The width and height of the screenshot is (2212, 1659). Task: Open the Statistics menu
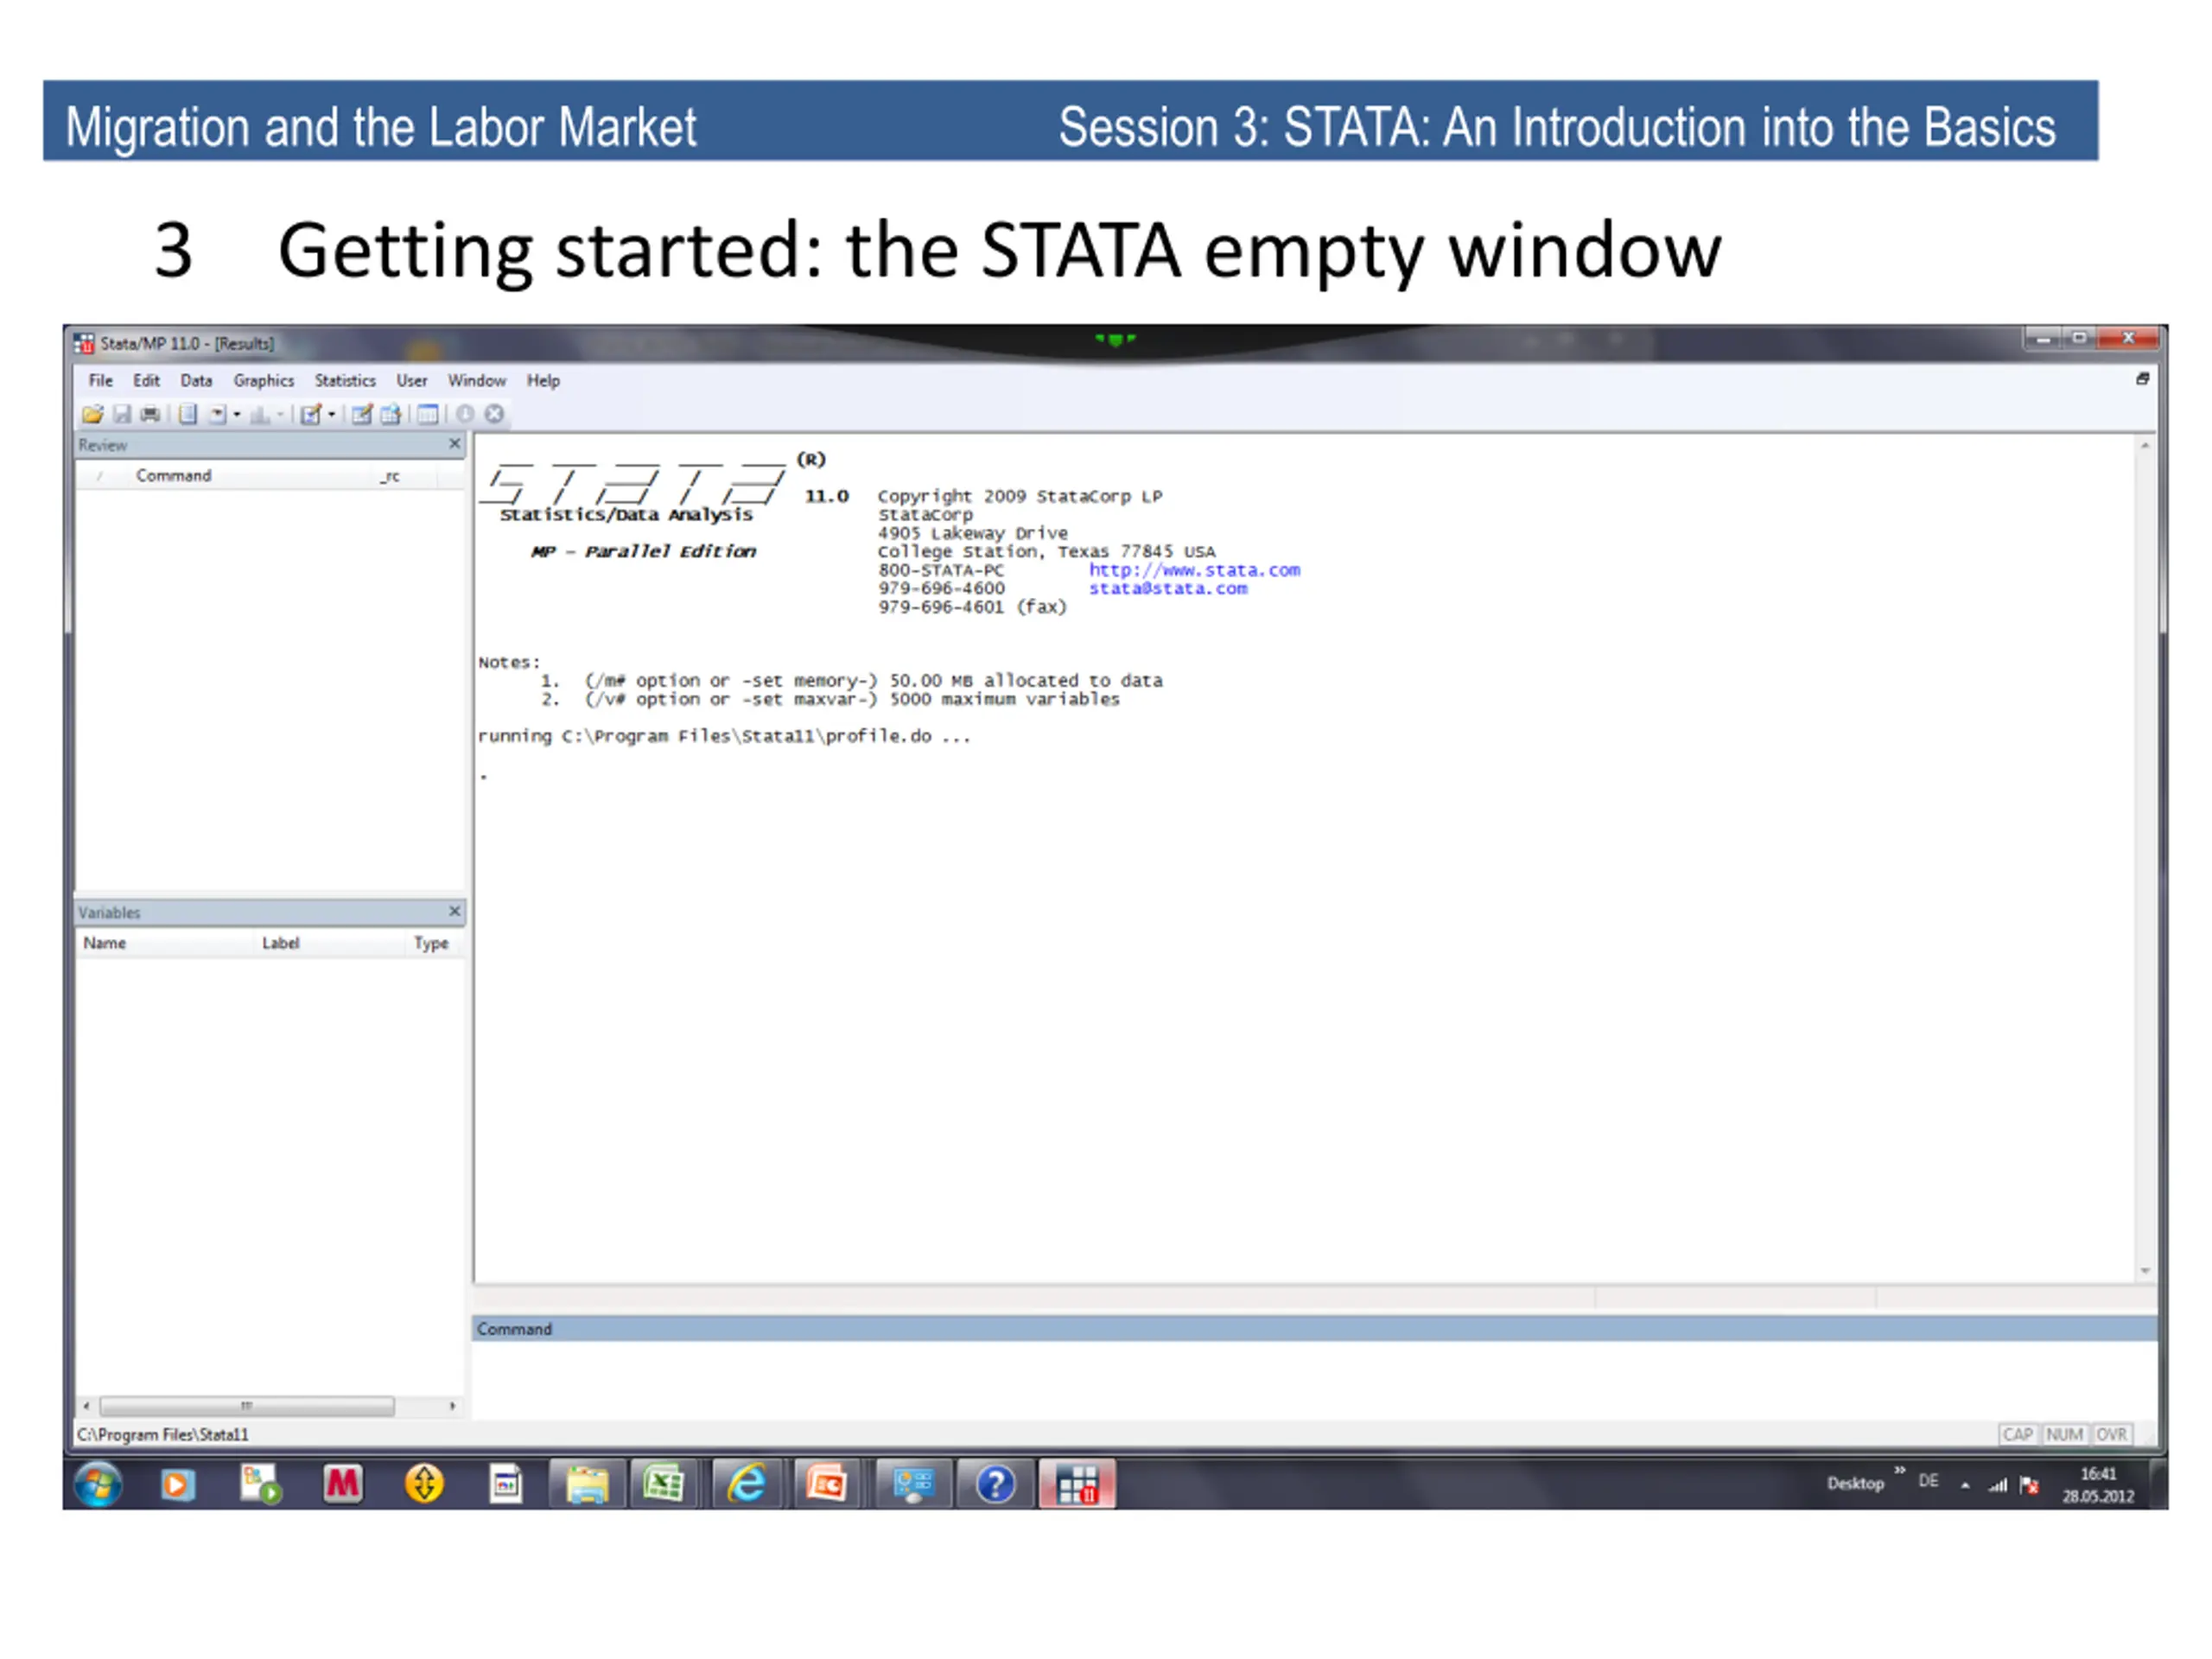[x=345, y=380]
